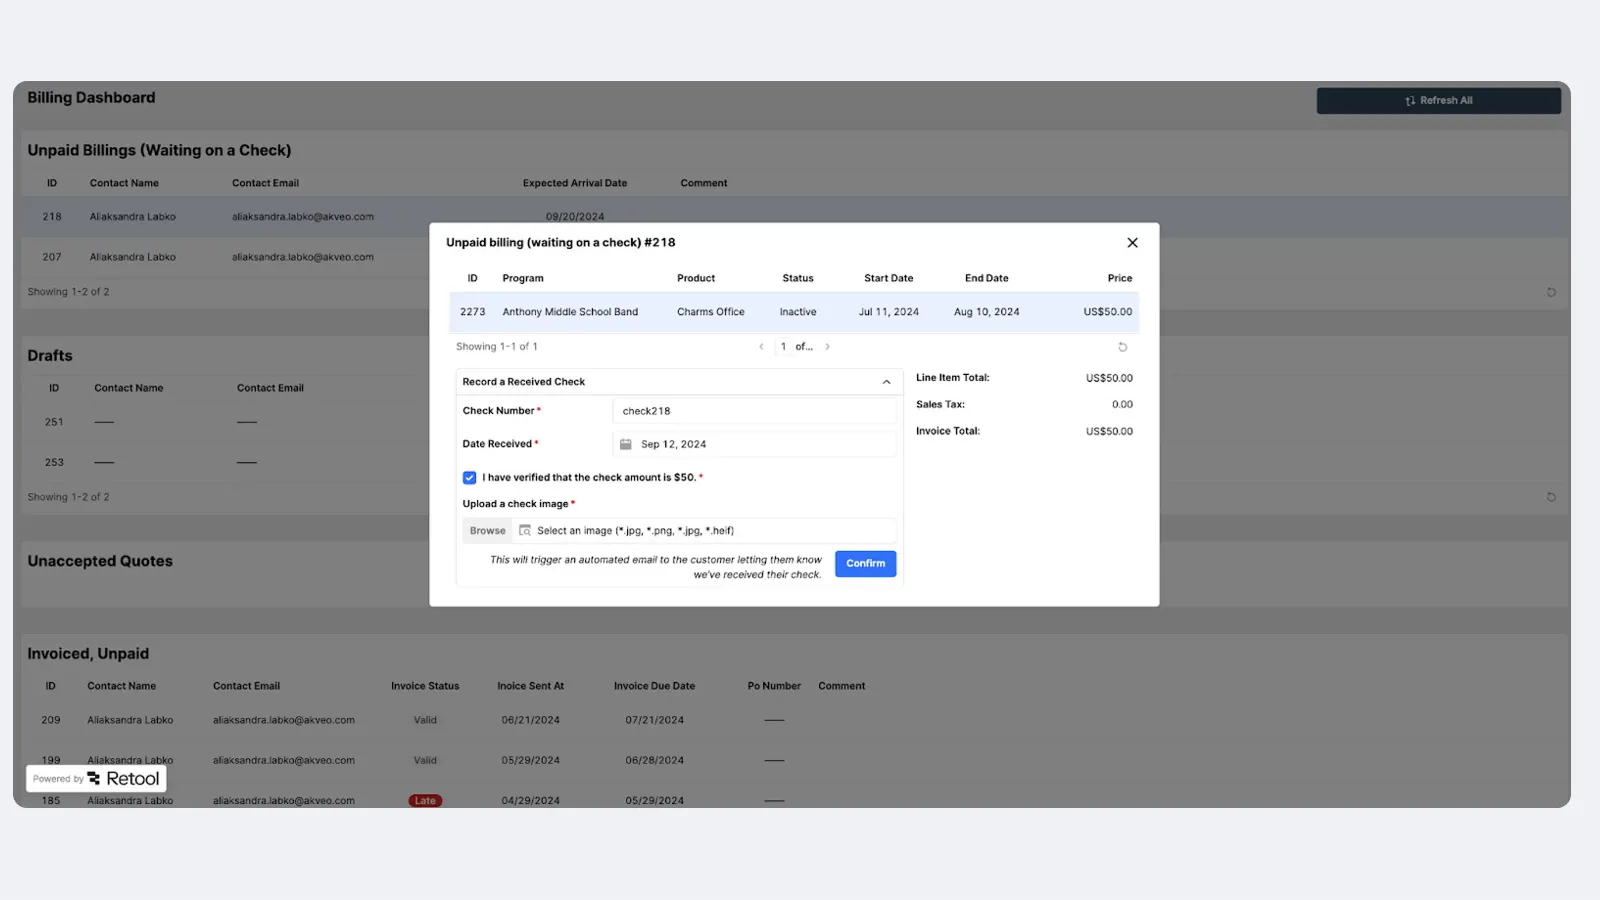Sort by Invoice Due Date column
Viewport: 1600px width, 900px height.
click(654, 686)
